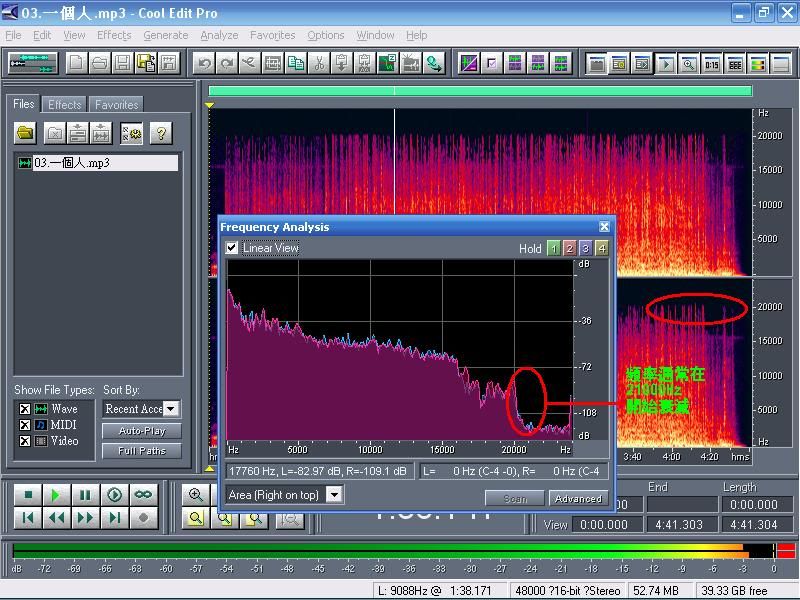Open the zoom magnifier icon in the right toolbar group
The width and height of the screenshot is (800, 600).
(689, 64)
